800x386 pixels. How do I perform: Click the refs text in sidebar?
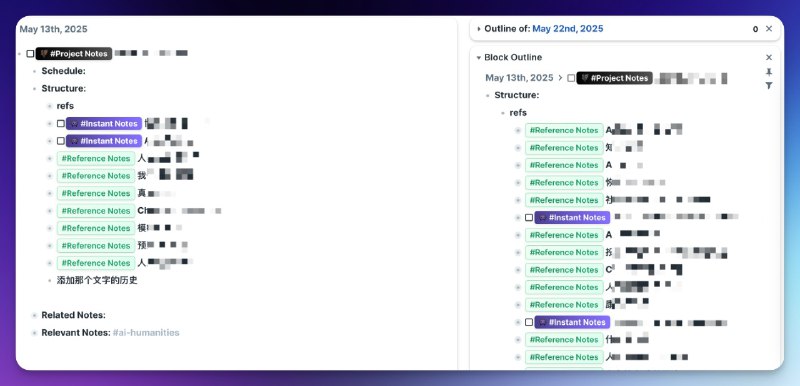(x=518, y=113)
